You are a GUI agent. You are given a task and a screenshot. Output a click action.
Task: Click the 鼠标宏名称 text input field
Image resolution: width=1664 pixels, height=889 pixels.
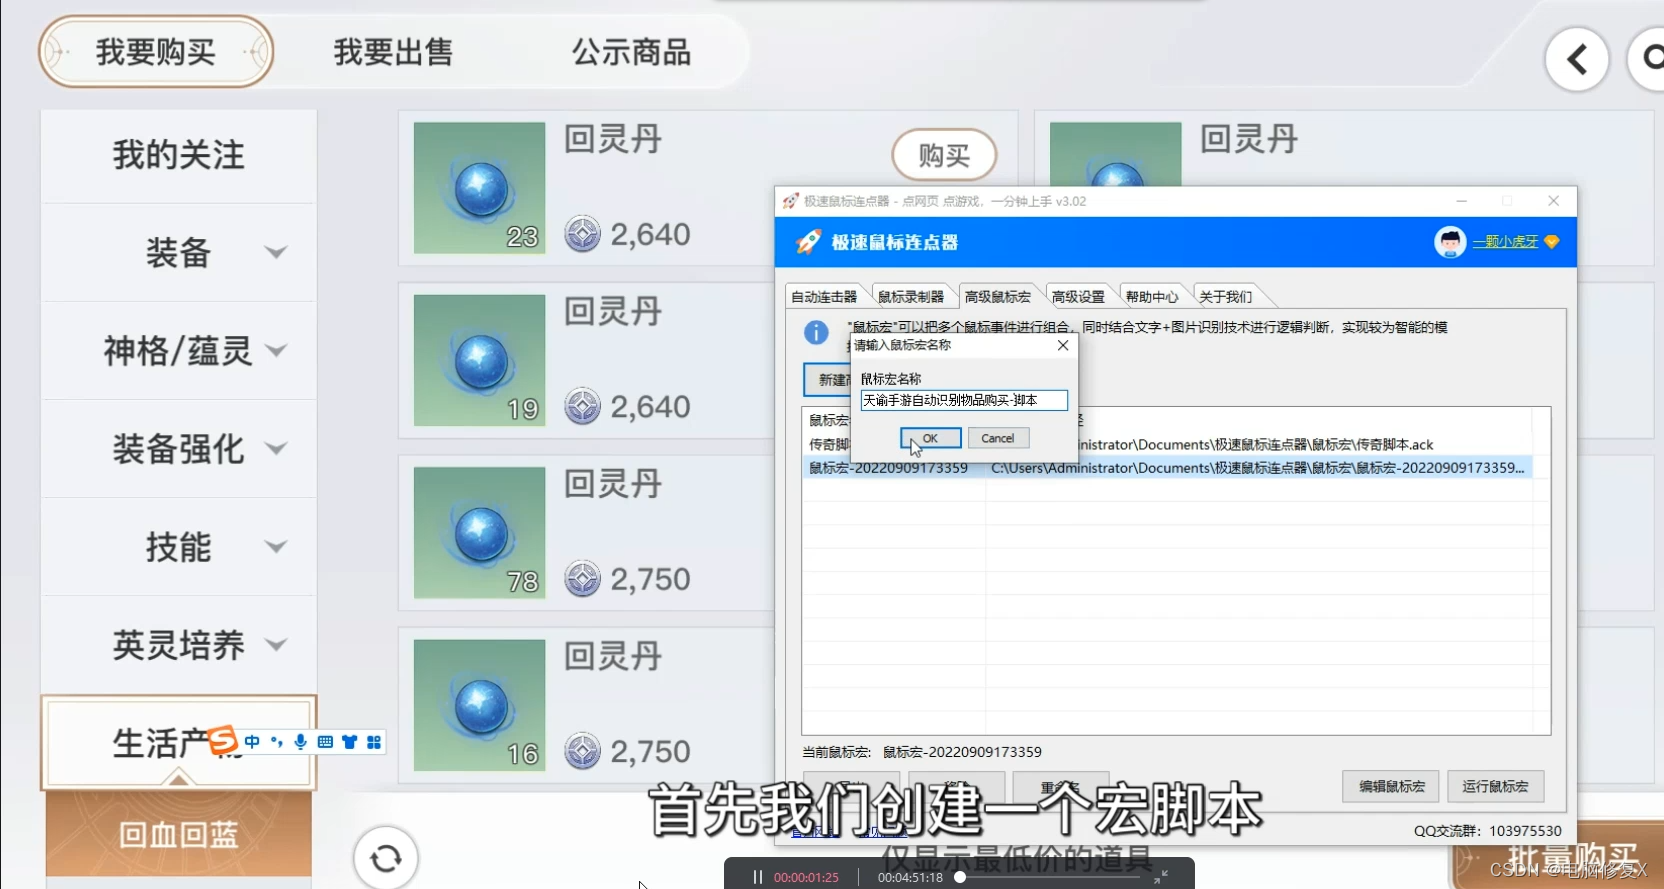pyautogui.click(x=964, y=400)
